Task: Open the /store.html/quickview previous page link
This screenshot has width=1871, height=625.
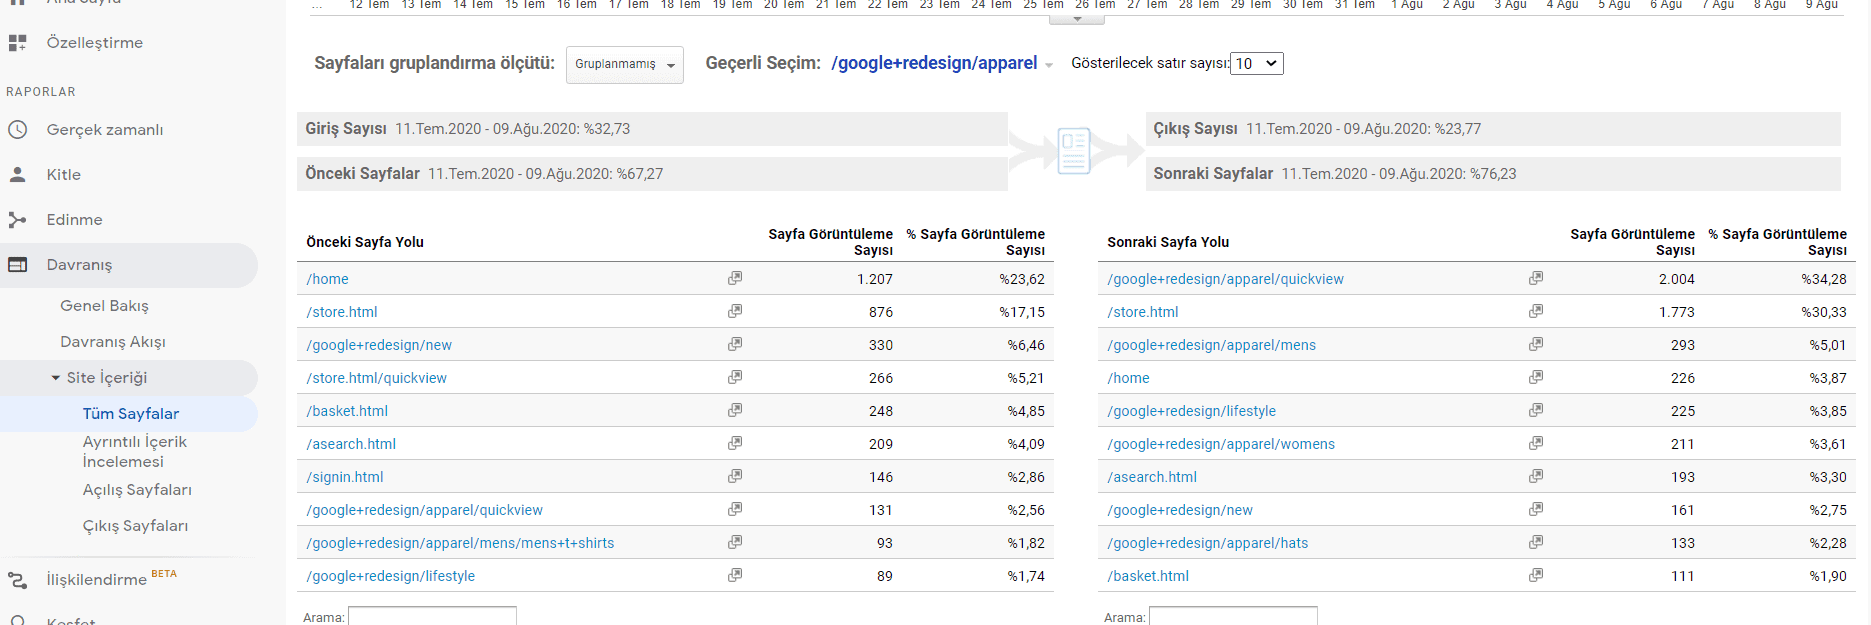Action: click(377, 378)
